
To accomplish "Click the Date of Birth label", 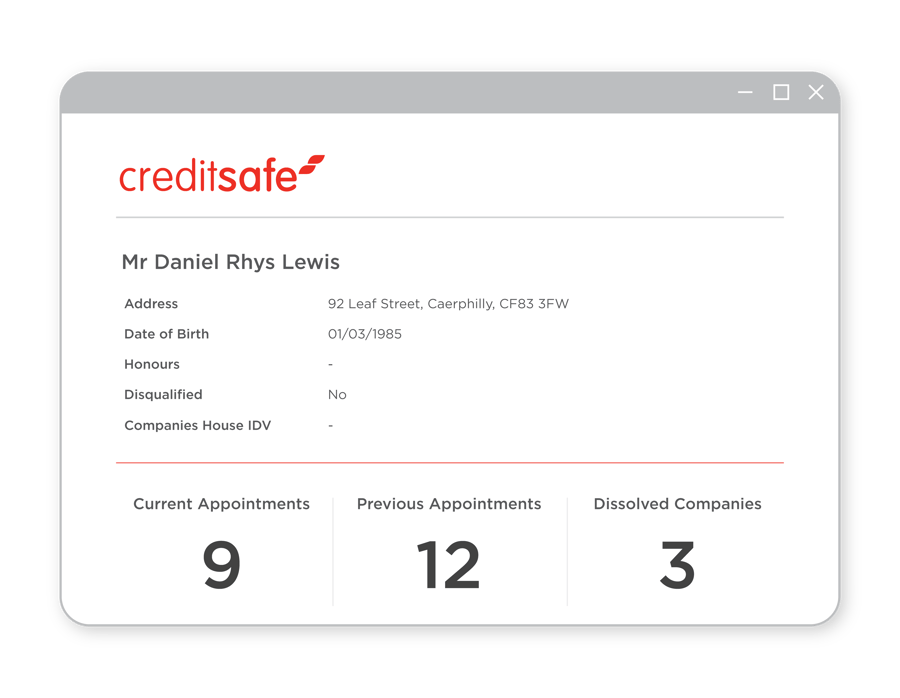I will 166,334.
